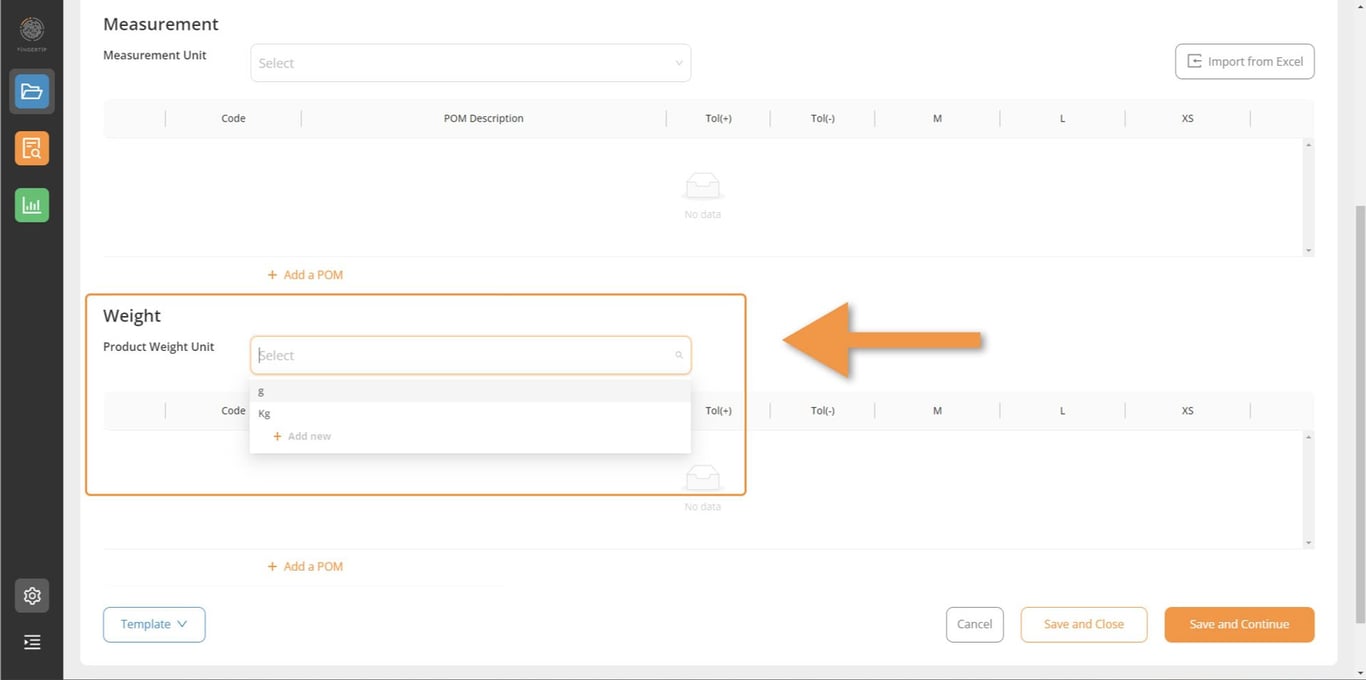Click Save and Continue button
Viewport: 1366px width, 680px height.
(1239, 624)
